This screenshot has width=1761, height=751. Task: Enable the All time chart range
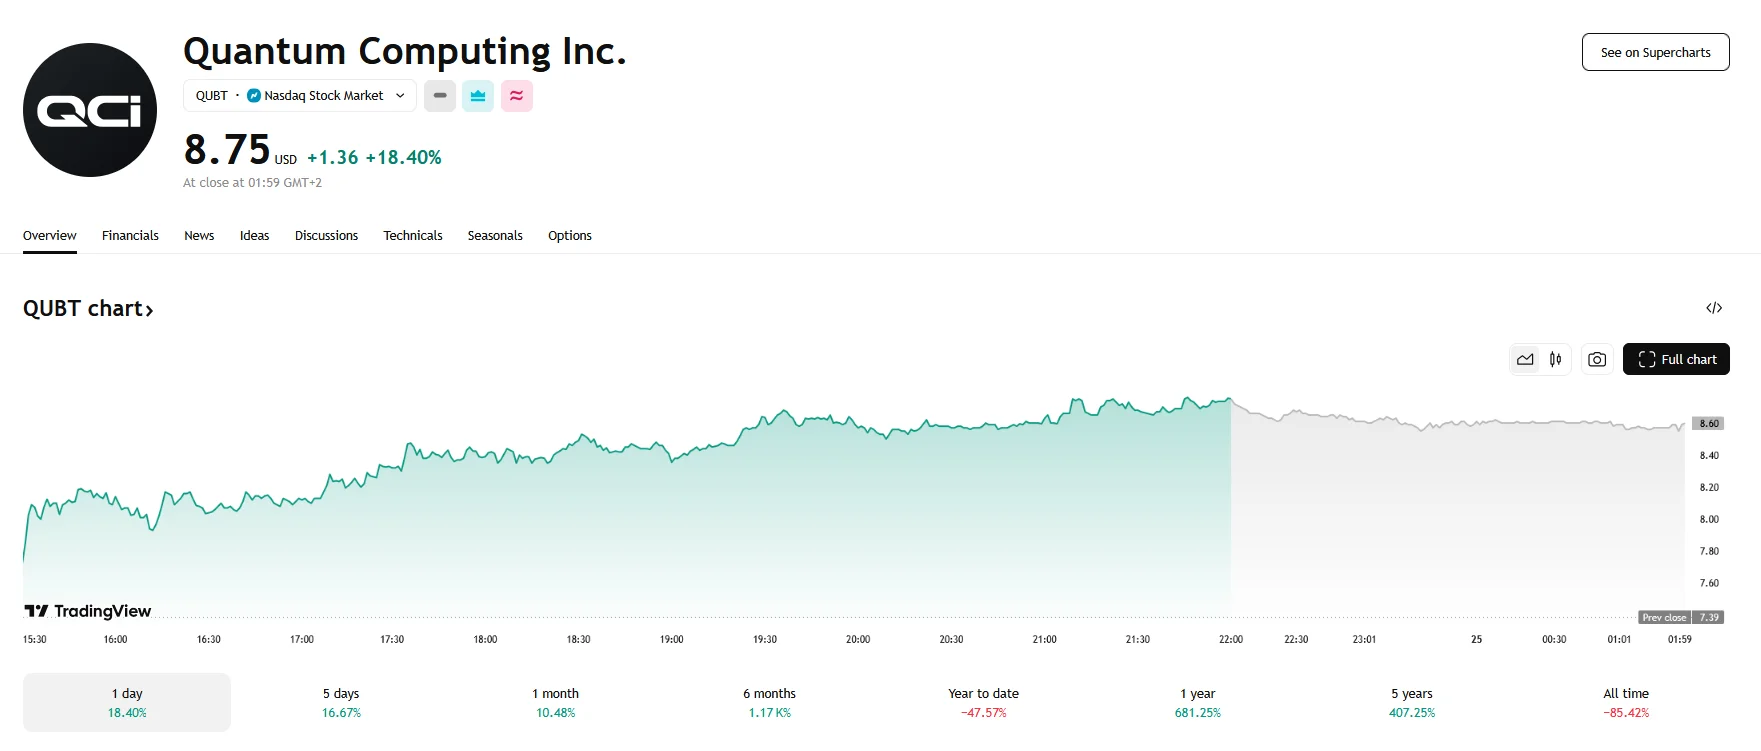coord(1624,701)
